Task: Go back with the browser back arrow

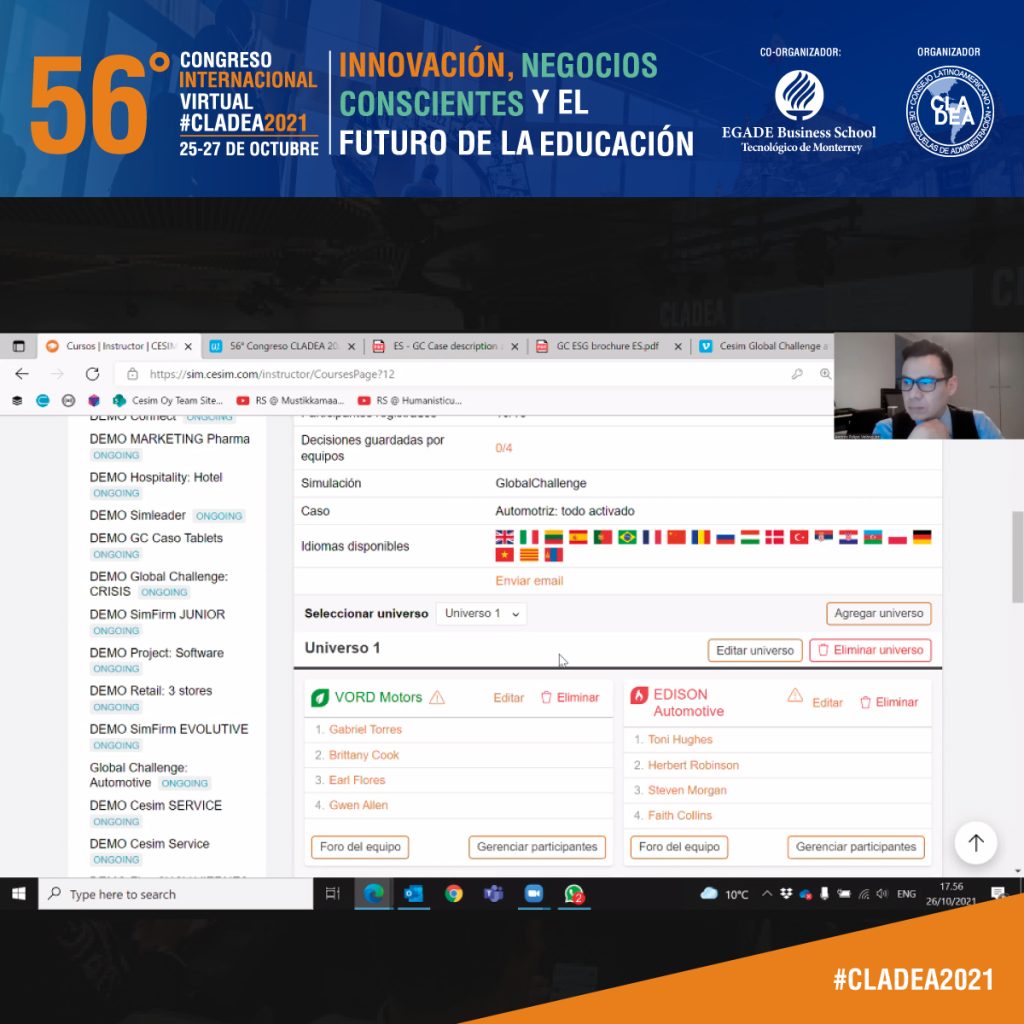Action: click(22, 374)
